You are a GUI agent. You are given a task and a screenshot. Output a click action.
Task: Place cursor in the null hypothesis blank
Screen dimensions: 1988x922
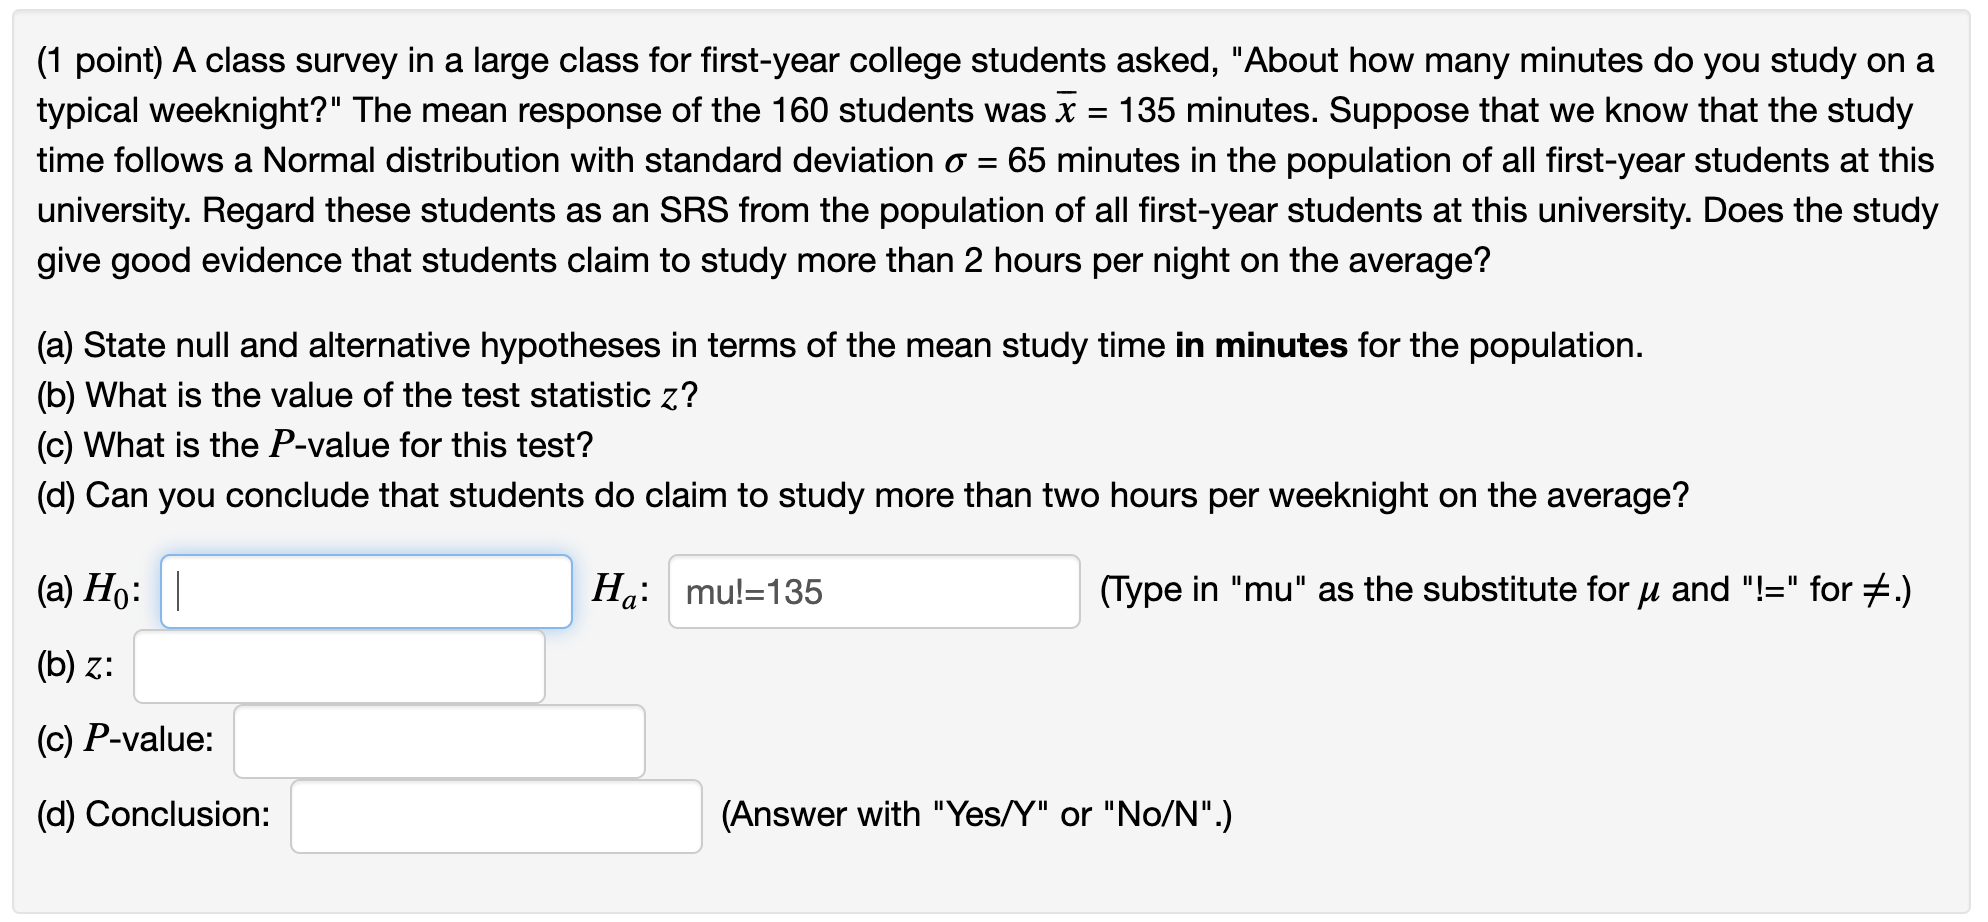coord(365,592)
